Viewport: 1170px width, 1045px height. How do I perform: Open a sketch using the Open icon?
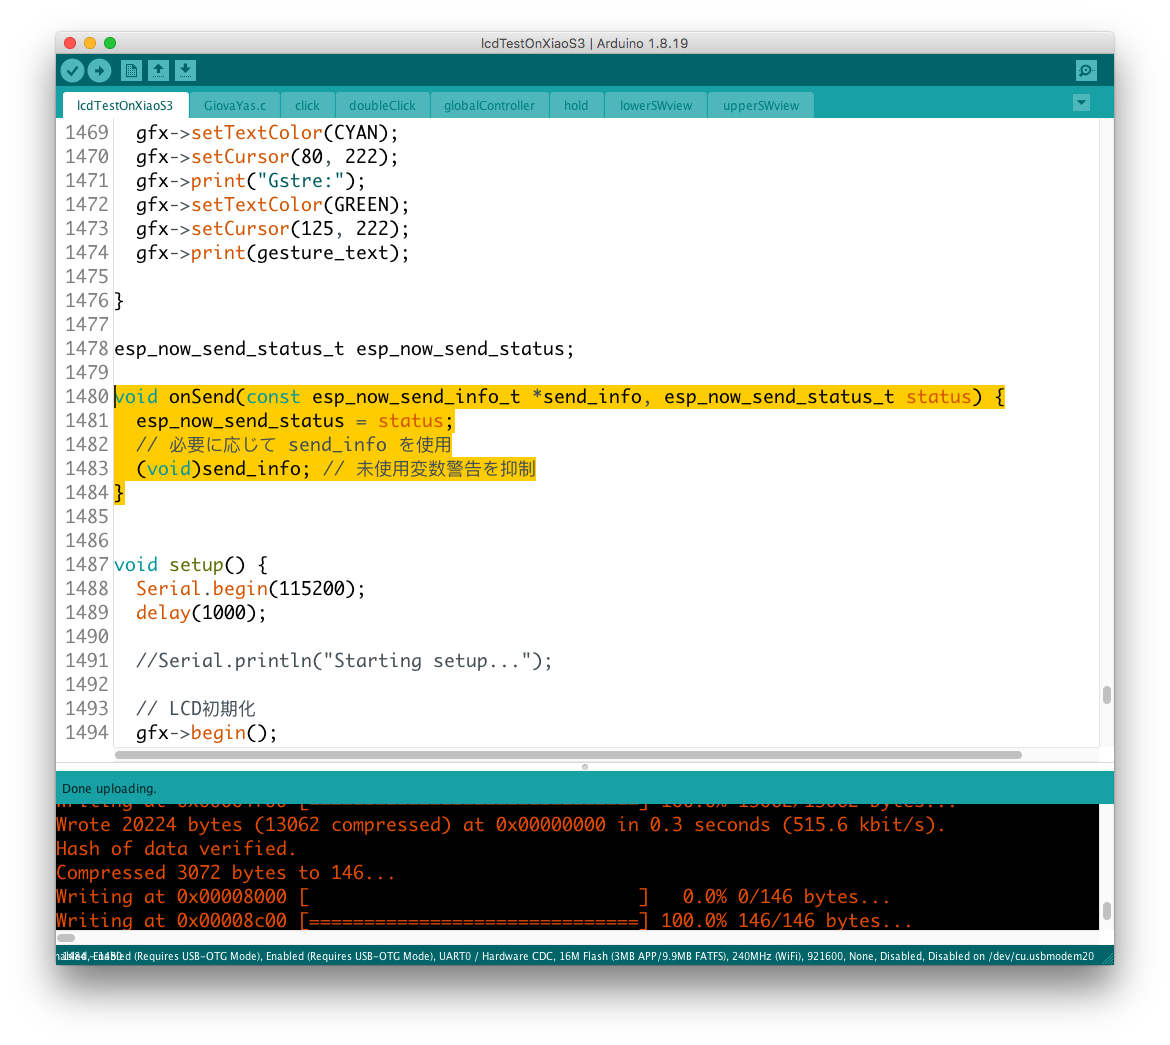coord(158,70)
